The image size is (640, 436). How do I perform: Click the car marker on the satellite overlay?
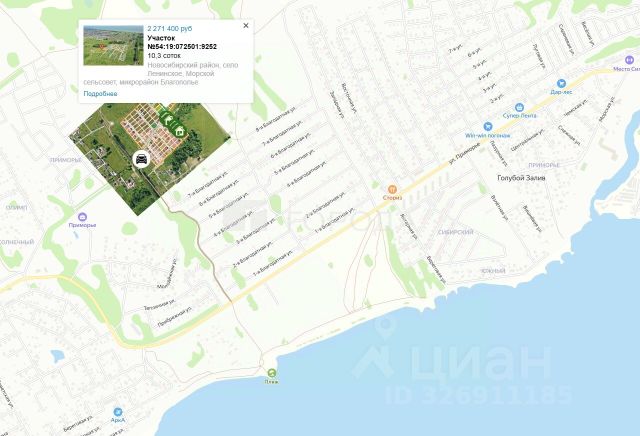coord(141,159)
